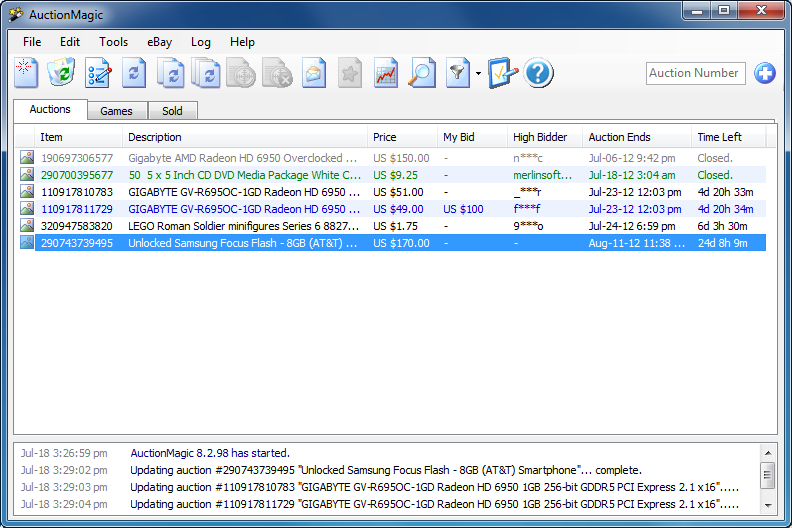Click picture icon of auction 110917811729
792x528 pixels.
tap(27, 209)
